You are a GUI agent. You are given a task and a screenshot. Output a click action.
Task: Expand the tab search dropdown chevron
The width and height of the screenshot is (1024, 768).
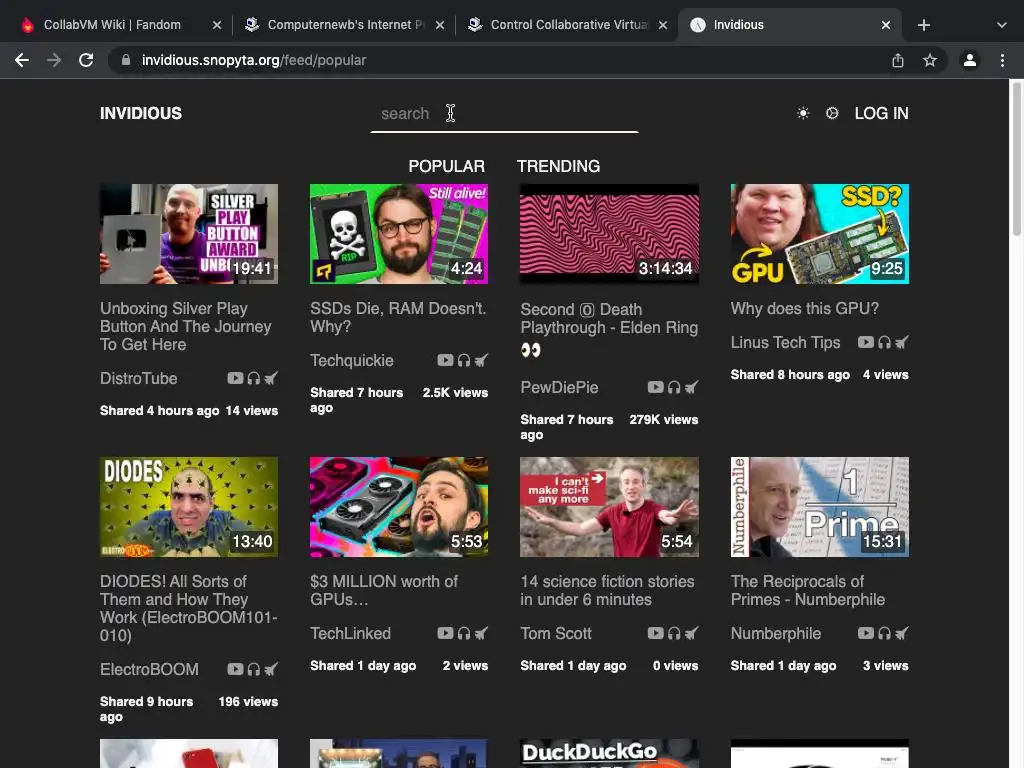pyautogui.click(x=1002, y=25)
